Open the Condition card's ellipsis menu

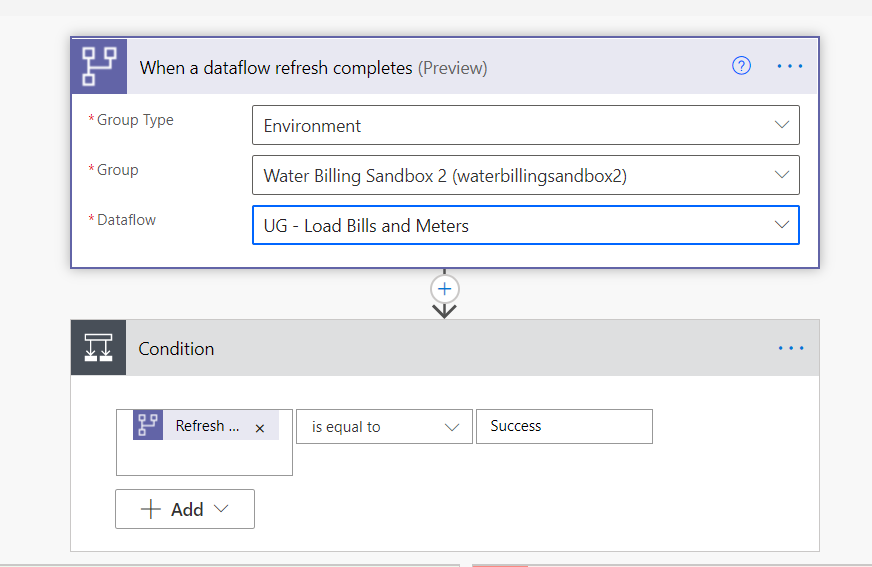coord(790,348)
